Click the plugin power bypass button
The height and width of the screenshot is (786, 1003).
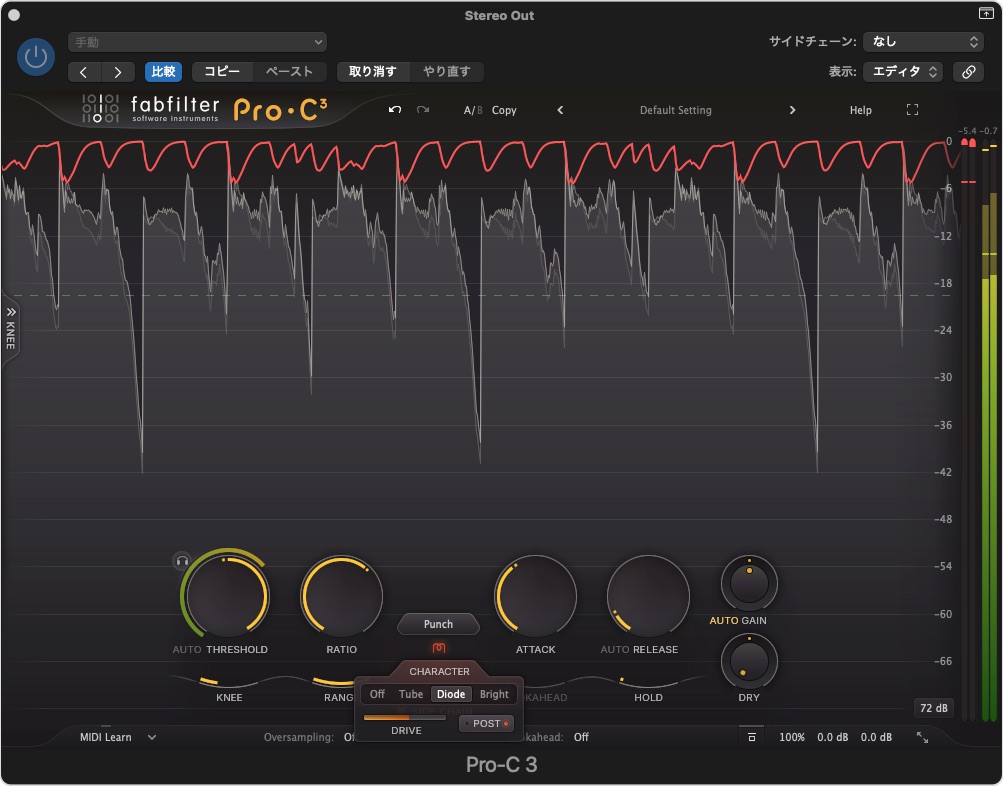click(x=36, y=57)
